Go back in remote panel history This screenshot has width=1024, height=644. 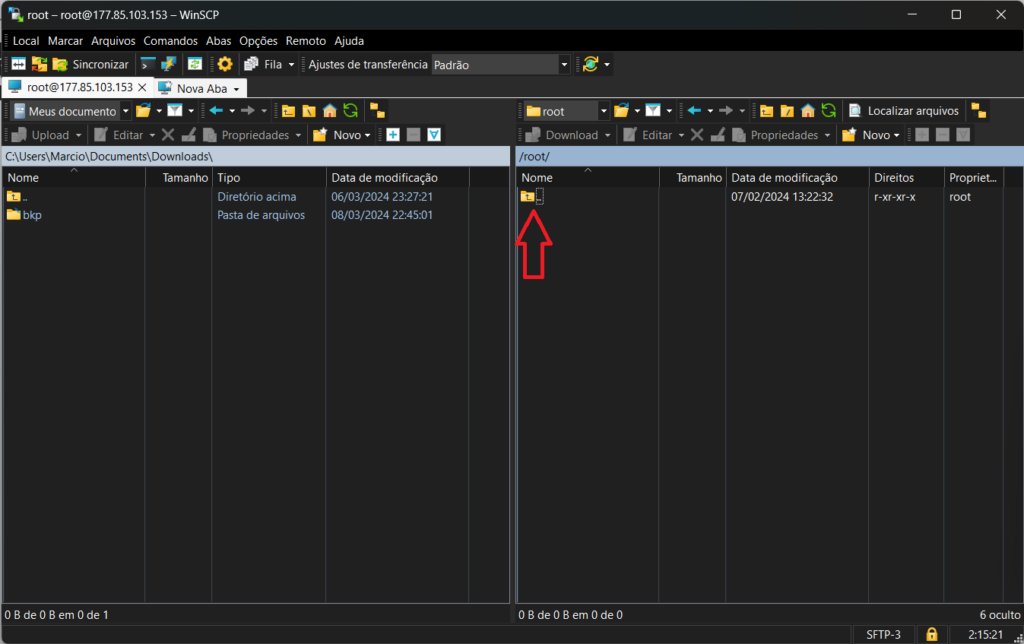694,111
